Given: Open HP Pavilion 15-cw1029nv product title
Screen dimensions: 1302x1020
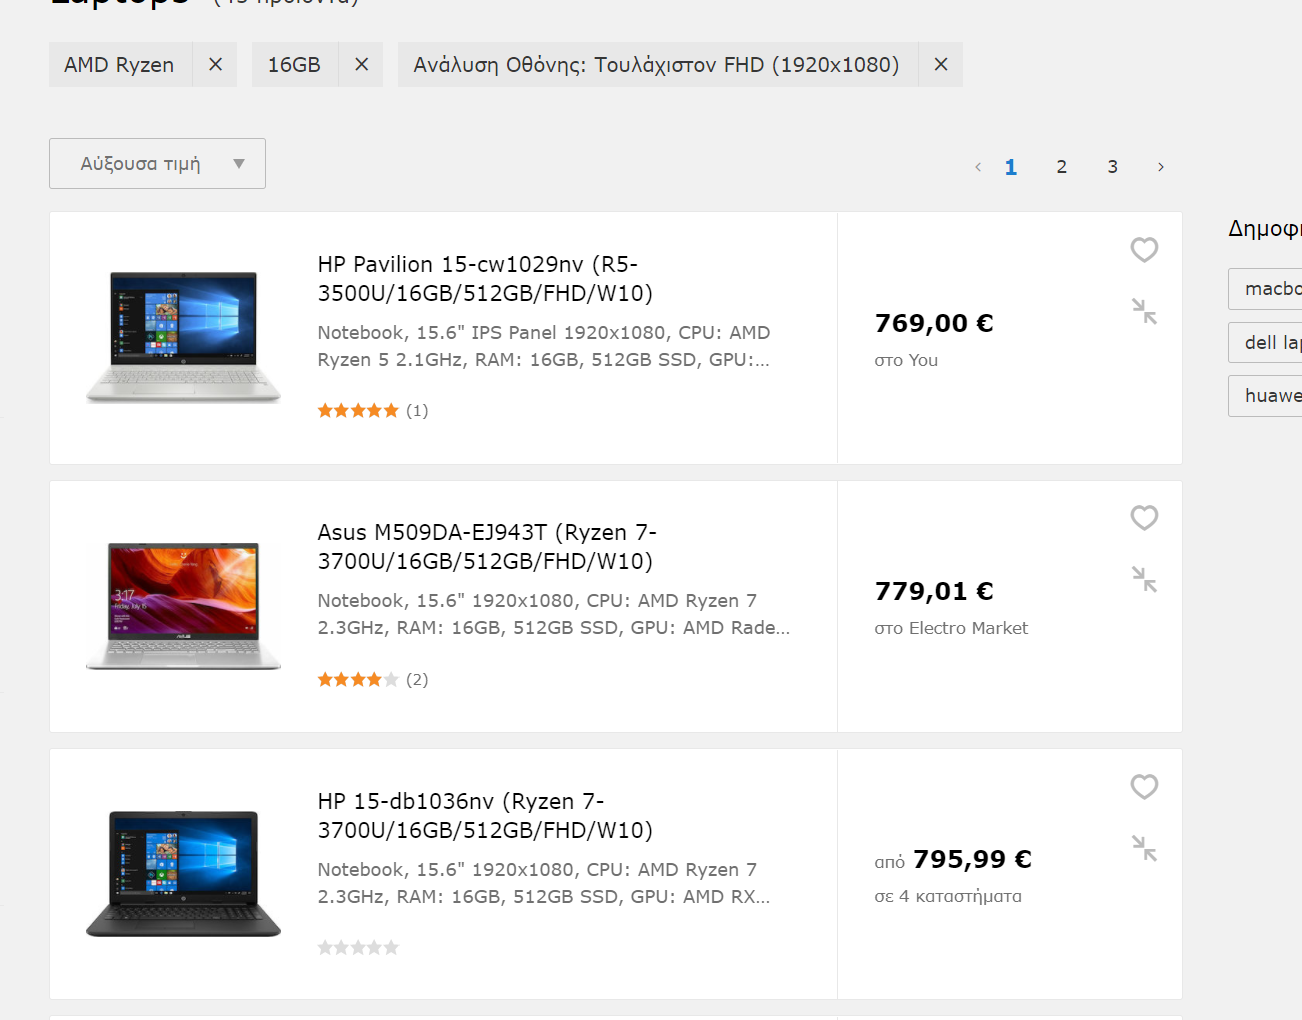Looking at the screenshot, I should pyautogui.click(x=485, y=279).
